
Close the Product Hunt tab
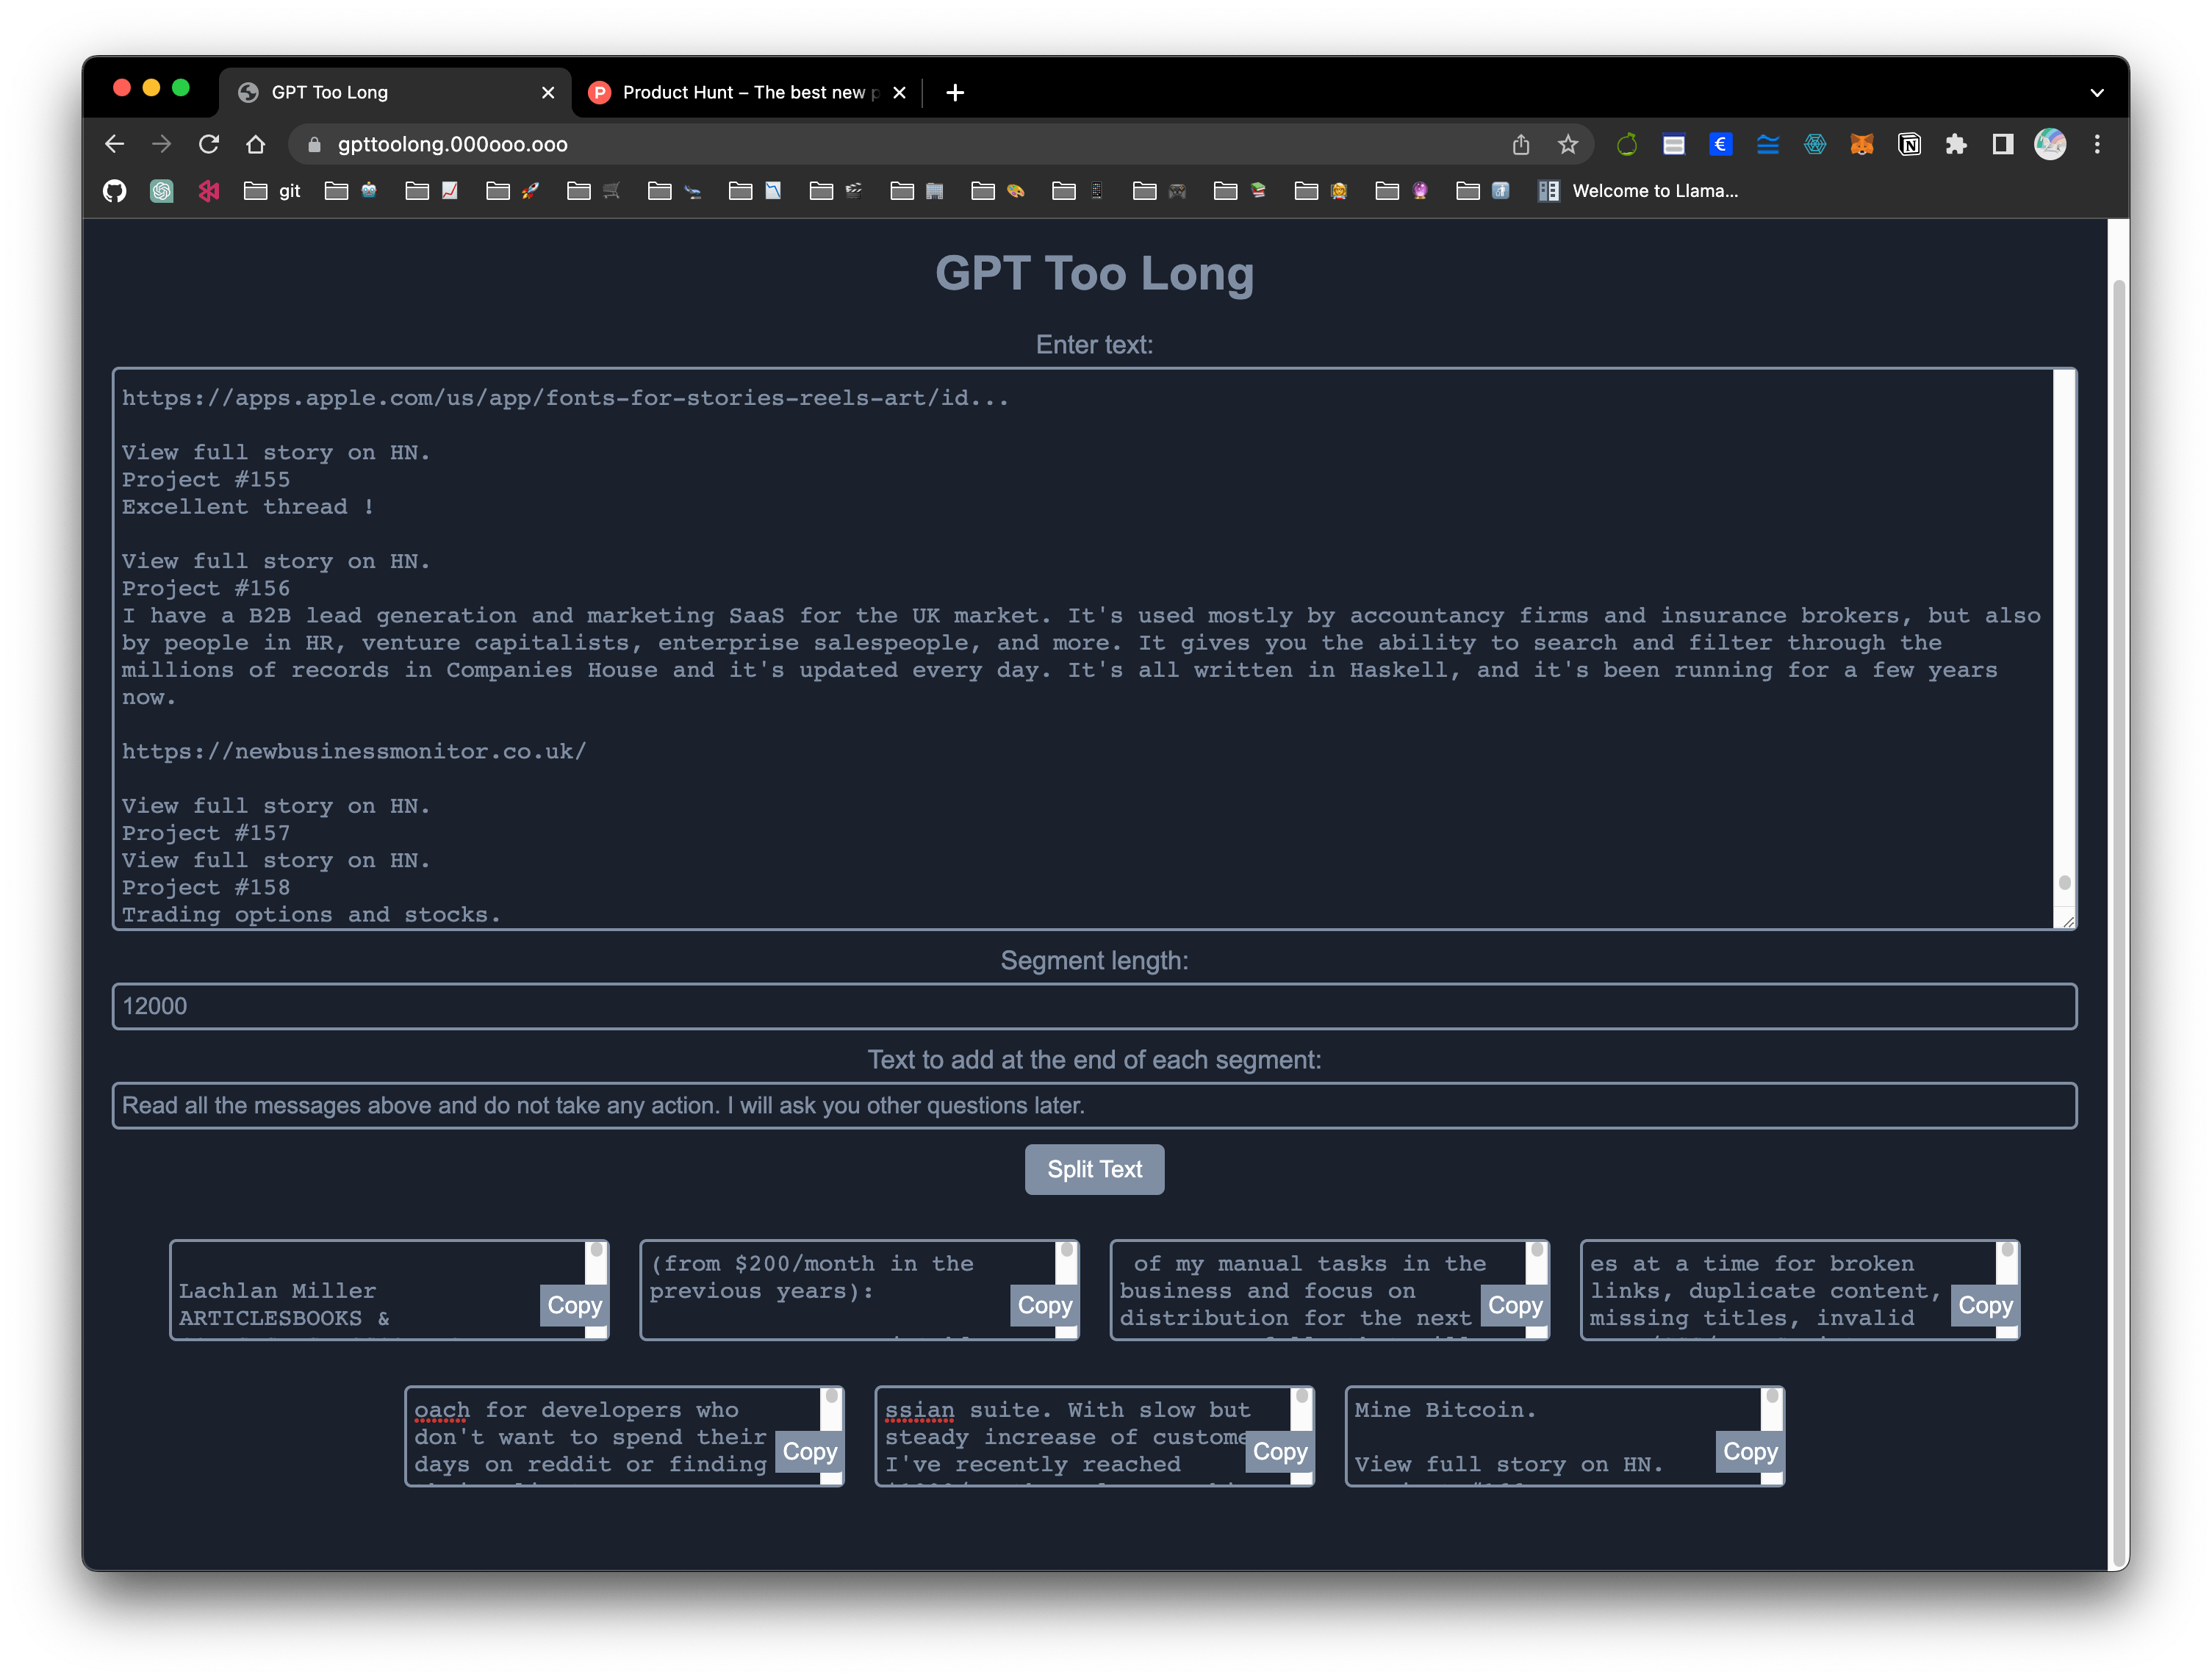coord(899,93)
